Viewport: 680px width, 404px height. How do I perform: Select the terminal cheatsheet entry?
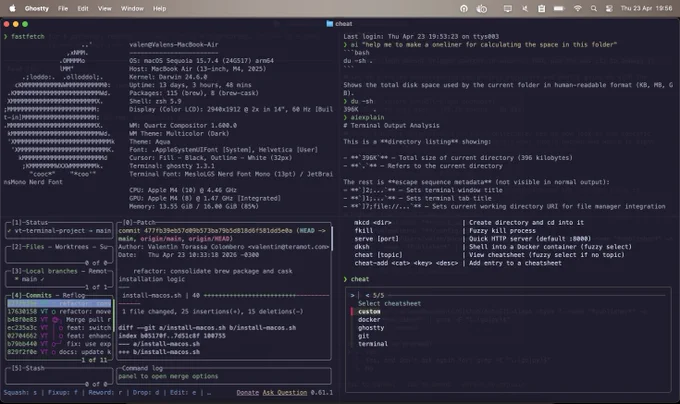point(373,344)
